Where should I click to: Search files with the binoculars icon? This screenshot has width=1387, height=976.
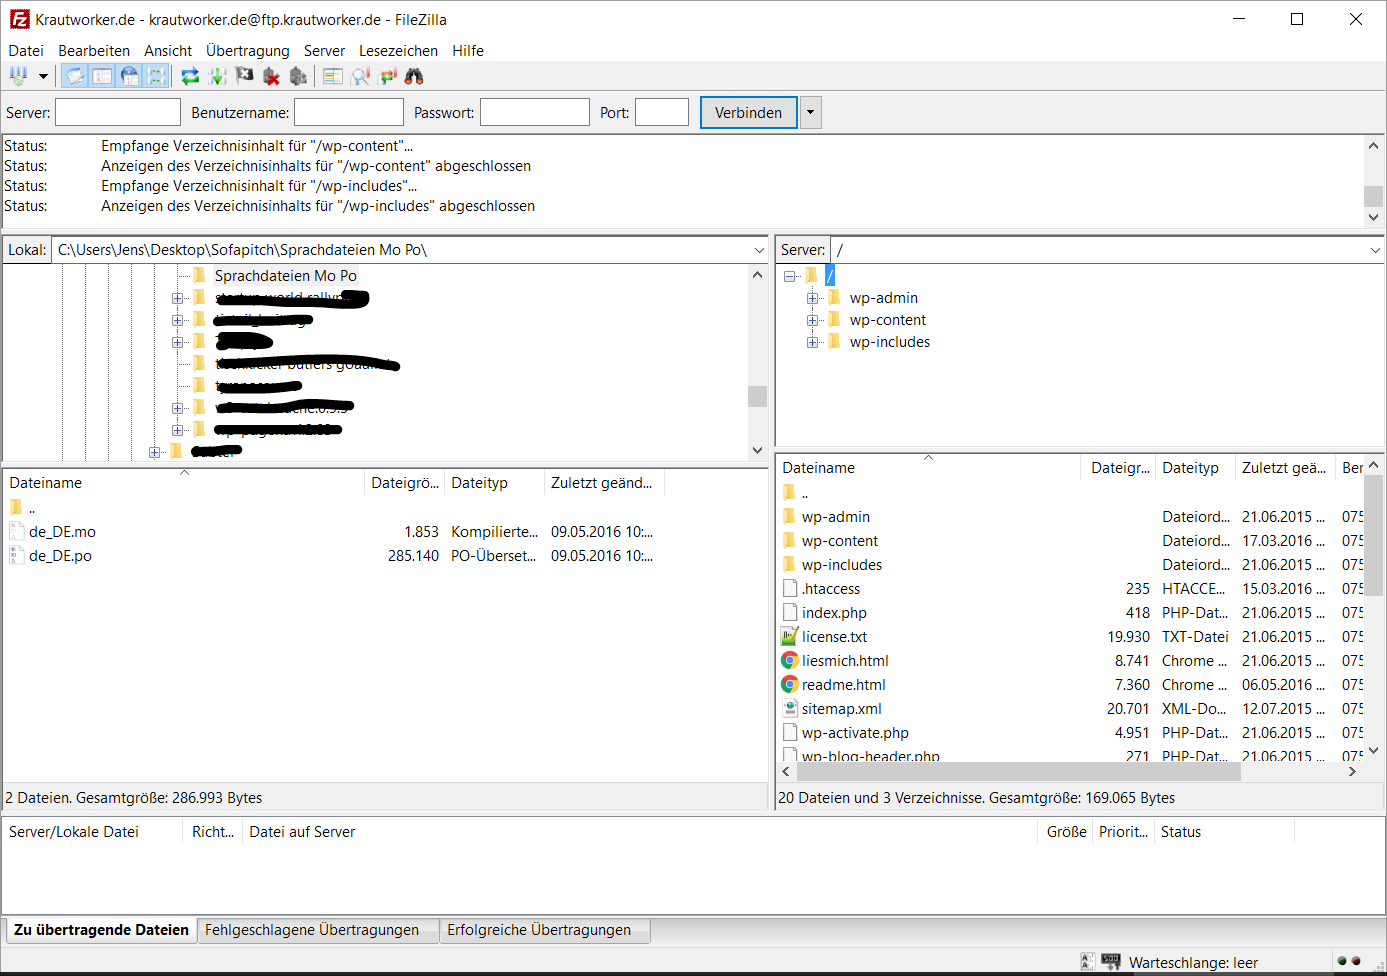(x=414, y=76)
